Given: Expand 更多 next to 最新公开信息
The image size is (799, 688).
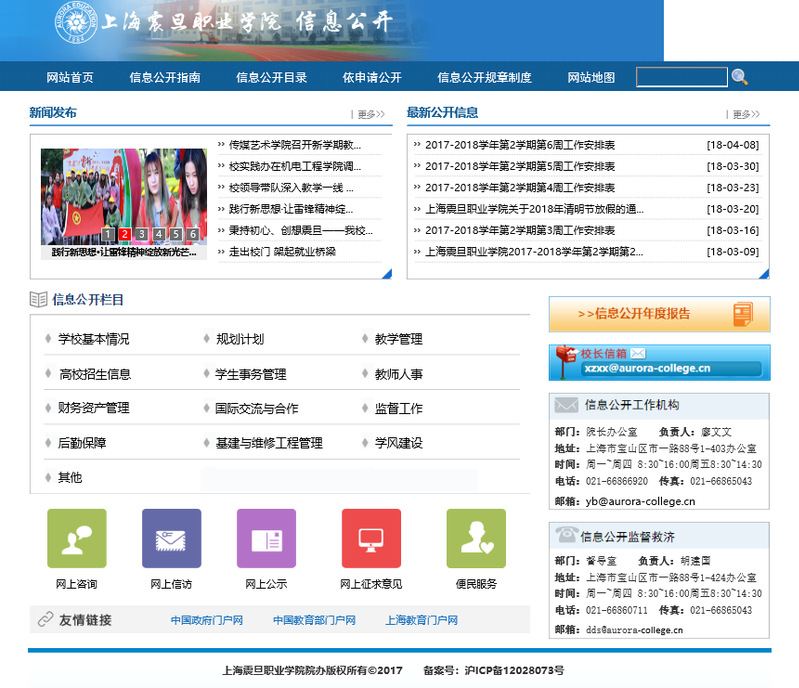Looking at the screenshot, I should pos(746,114).
